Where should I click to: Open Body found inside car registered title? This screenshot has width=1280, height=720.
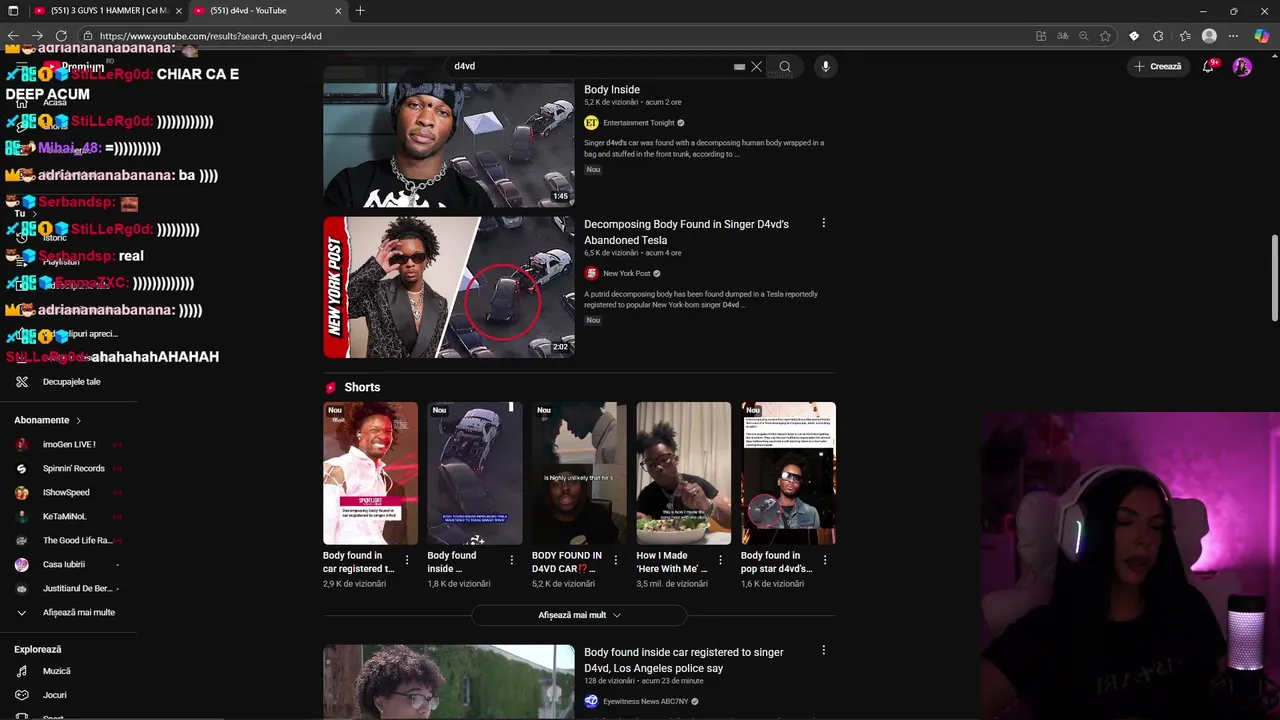pos(684,660)
